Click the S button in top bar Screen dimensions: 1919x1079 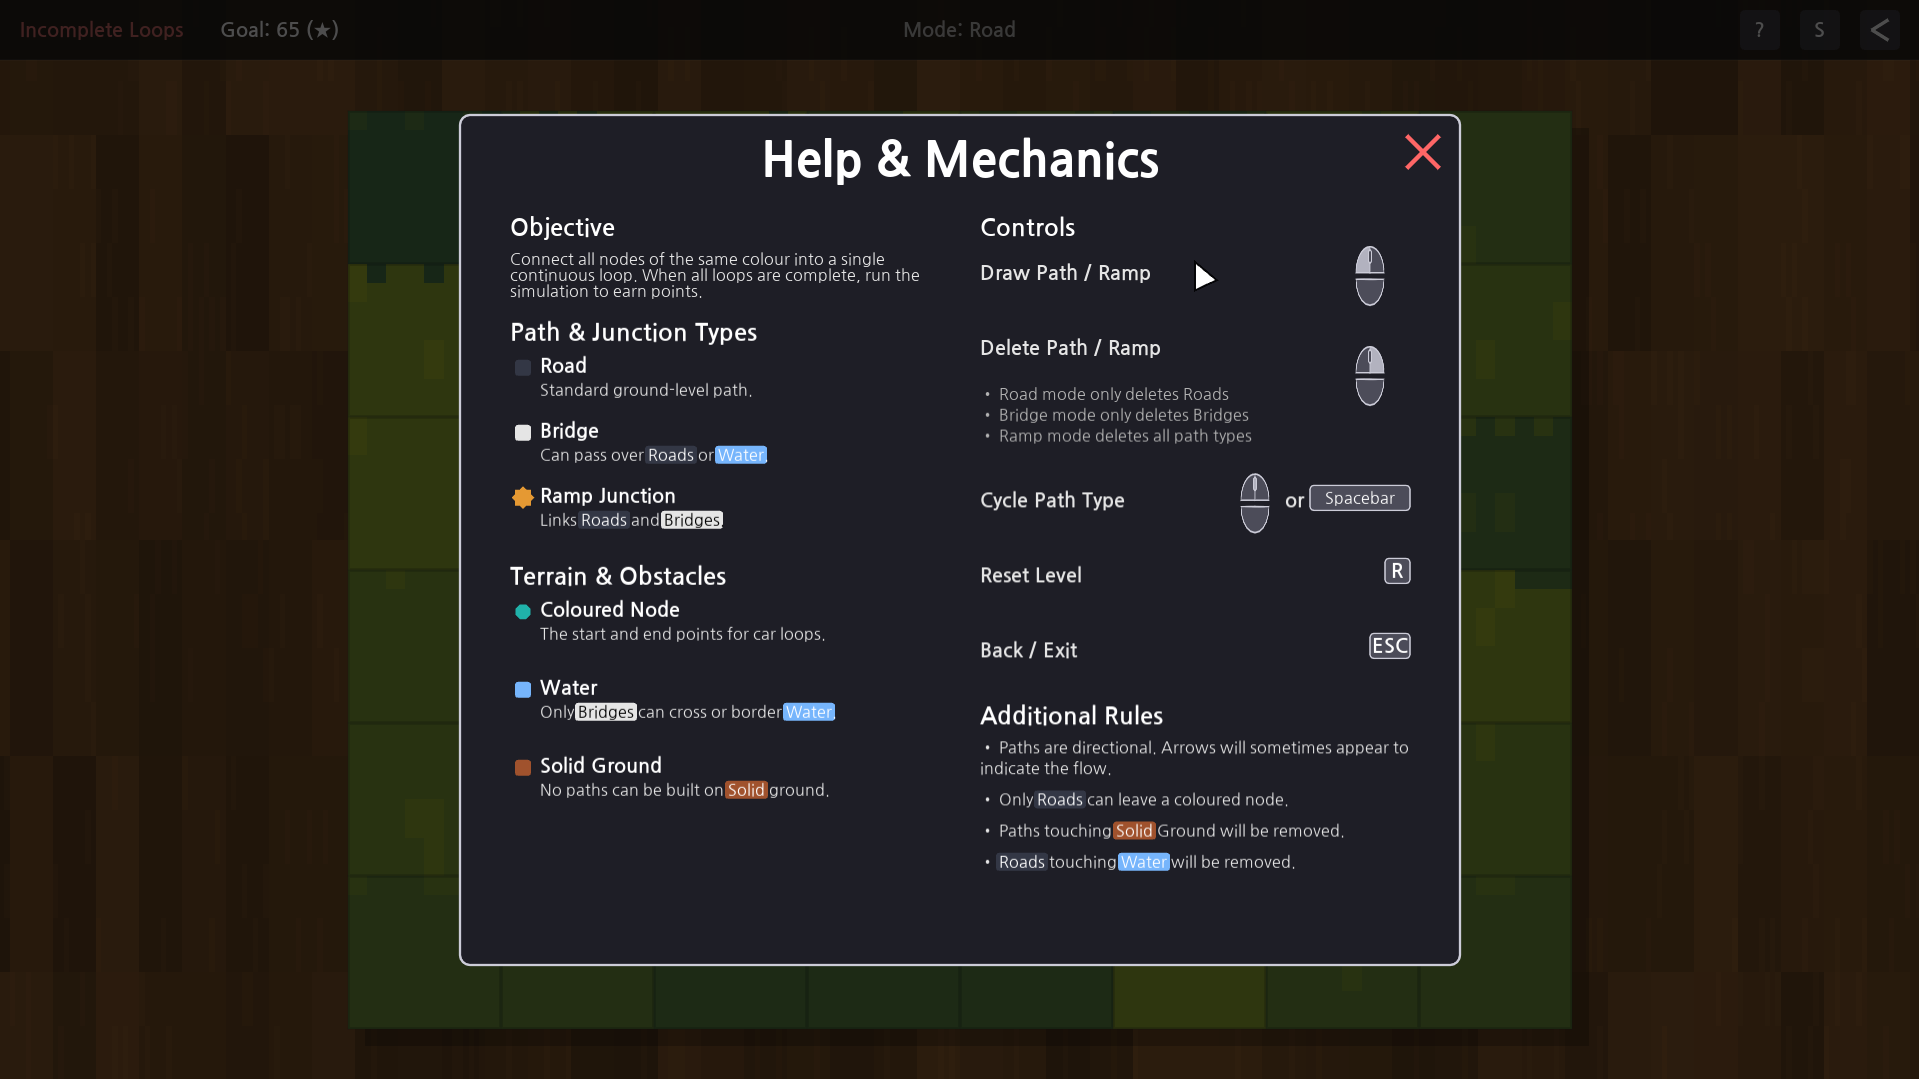[x=1819, y=30]
